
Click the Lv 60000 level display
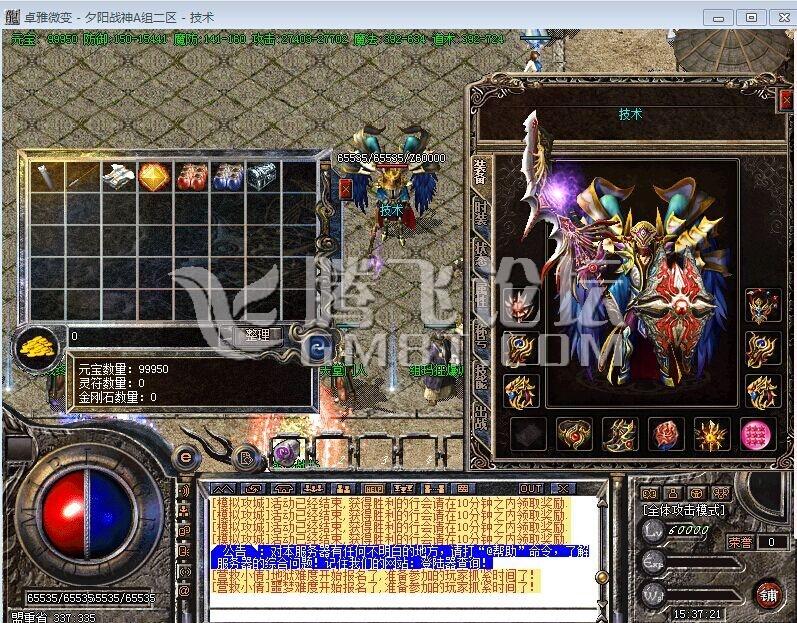click(678, 531)
